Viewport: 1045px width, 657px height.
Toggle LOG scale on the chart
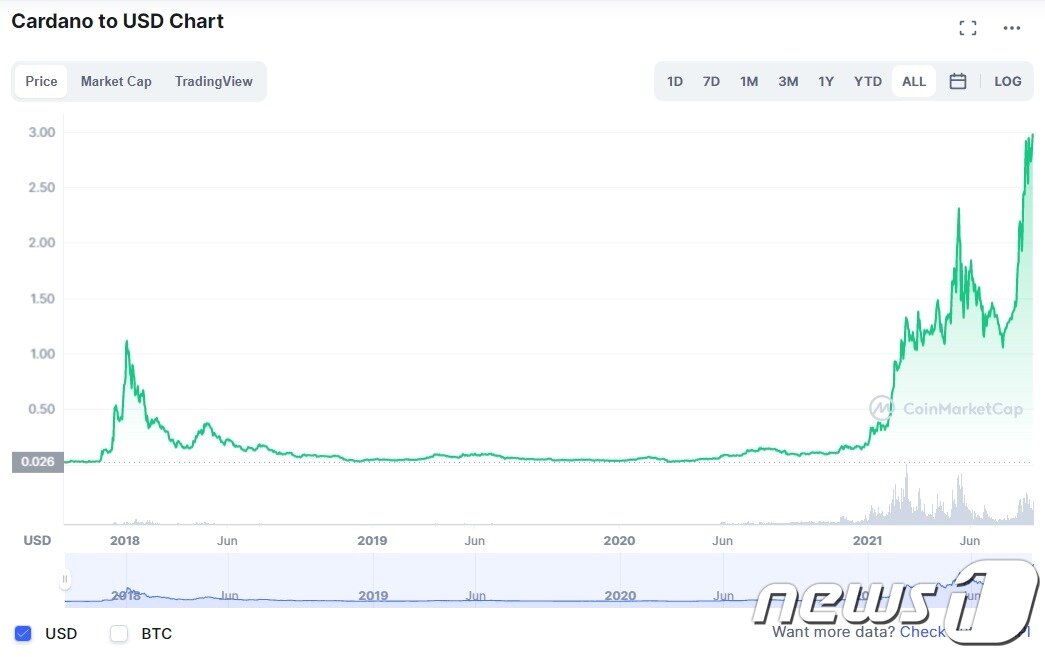[x=1007, y=81]
